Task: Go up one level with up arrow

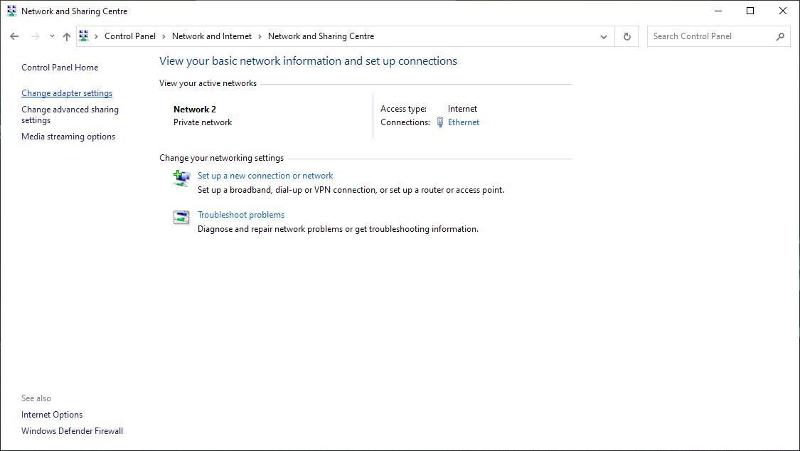Action: point(66,36)
